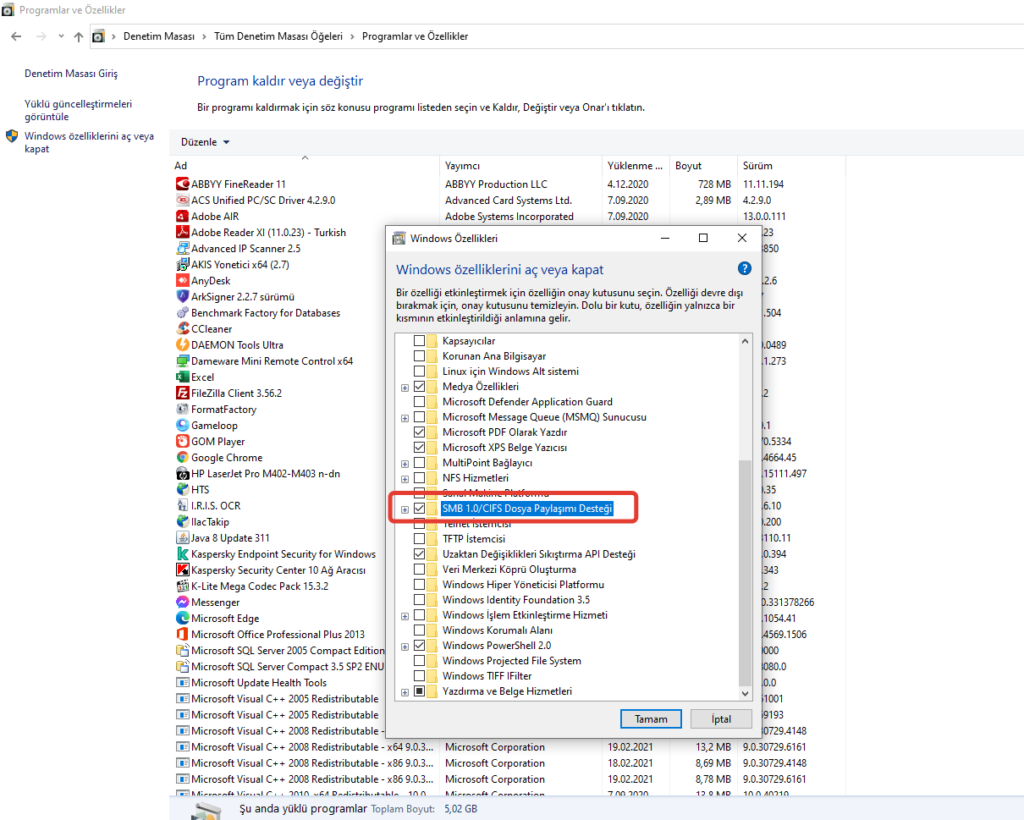Click the GOM Player icon
Screen dimensions: 1024x820
tap(181, 441)
